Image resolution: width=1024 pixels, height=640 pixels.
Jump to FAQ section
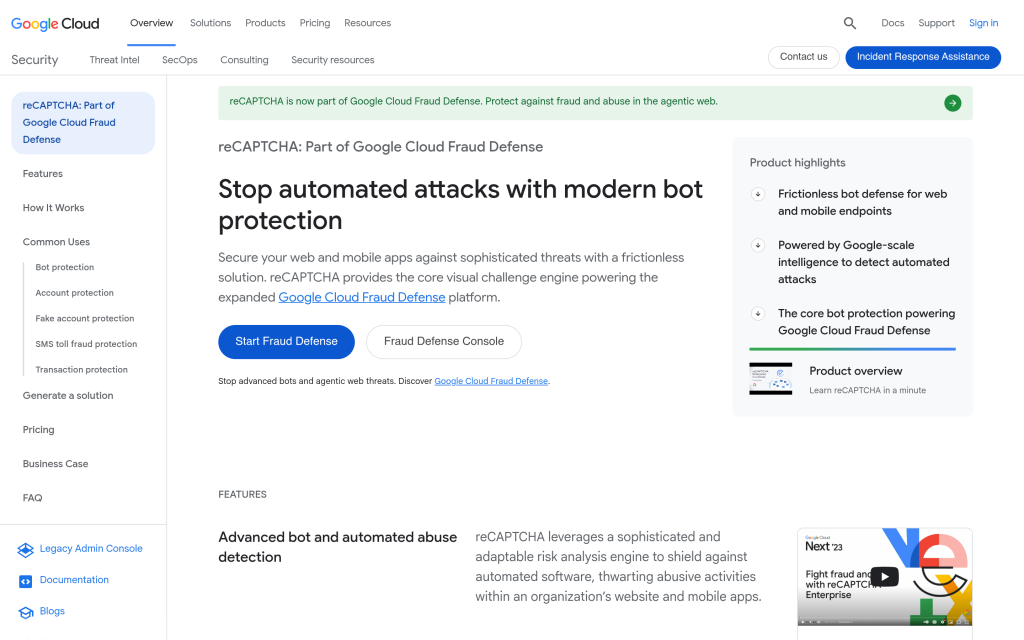[x=32, y=498]
